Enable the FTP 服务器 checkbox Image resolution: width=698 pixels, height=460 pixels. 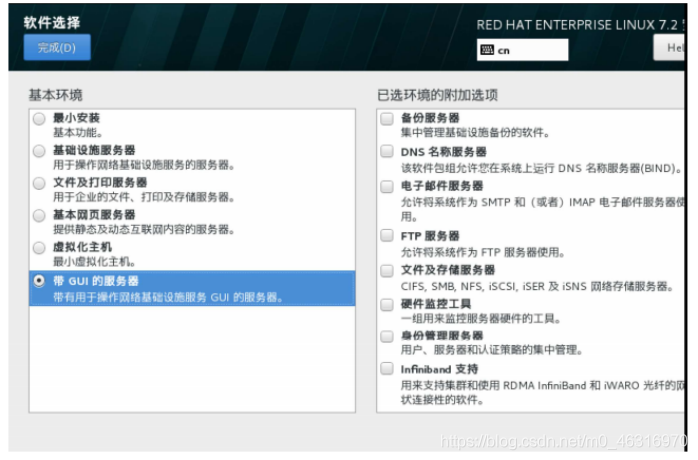coord(387,236)
